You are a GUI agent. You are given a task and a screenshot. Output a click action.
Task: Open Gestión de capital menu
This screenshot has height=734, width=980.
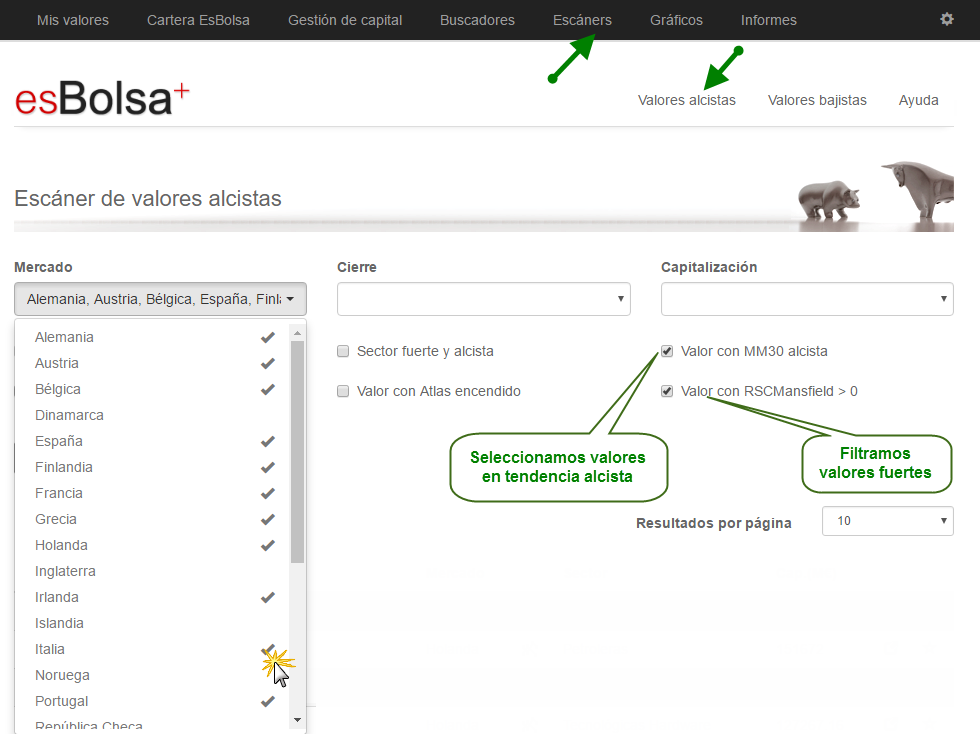(x=345, y=20)
